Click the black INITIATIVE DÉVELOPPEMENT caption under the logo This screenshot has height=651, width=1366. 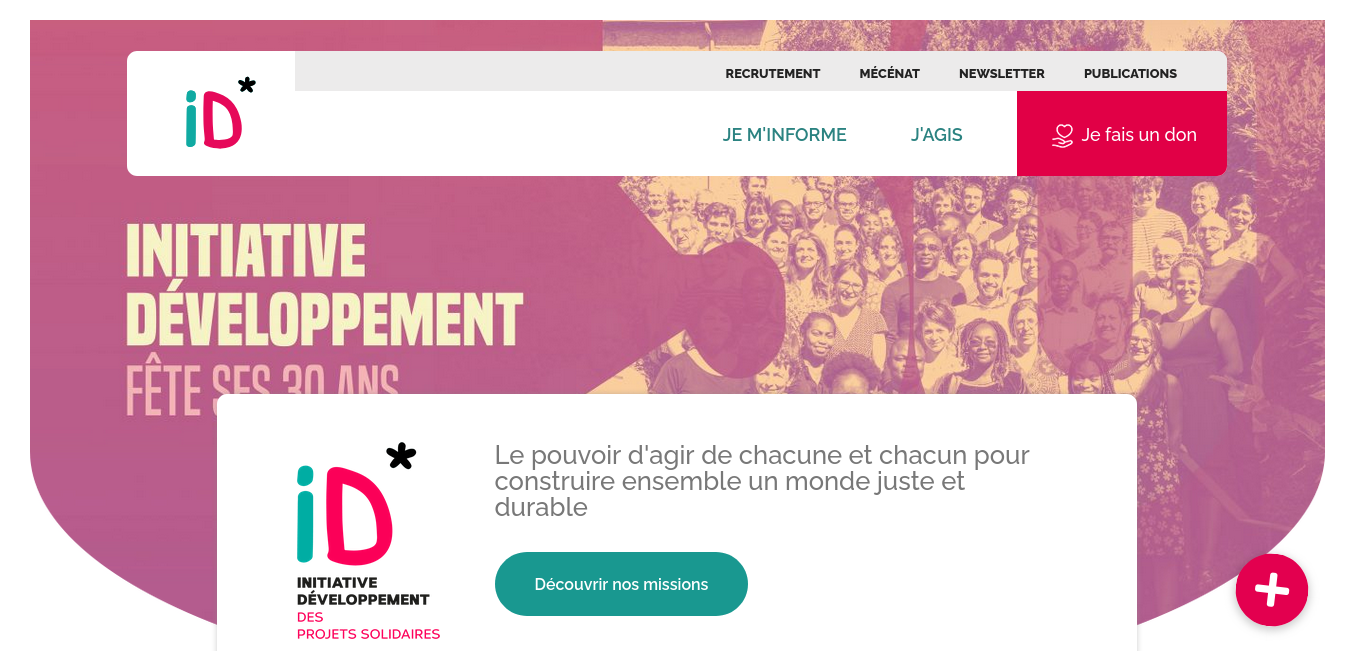pos(363,591)
